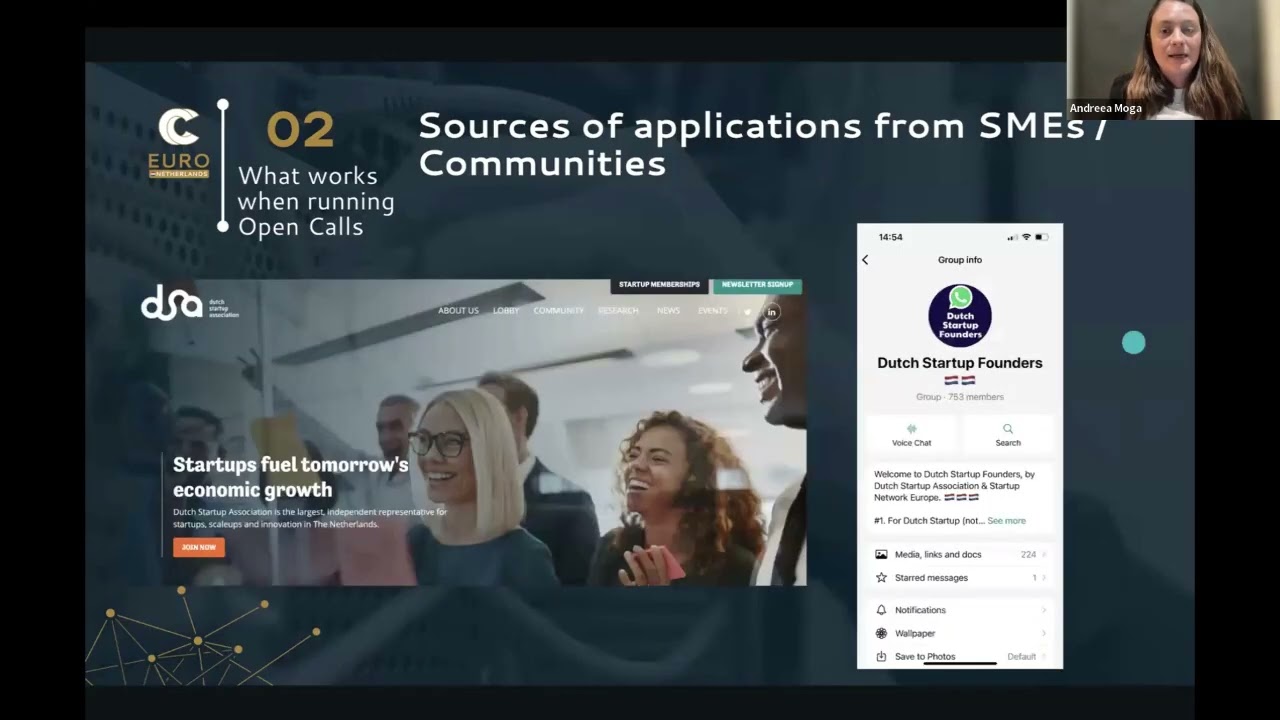Open the Media, links and docs row

[x=960, y=554]
